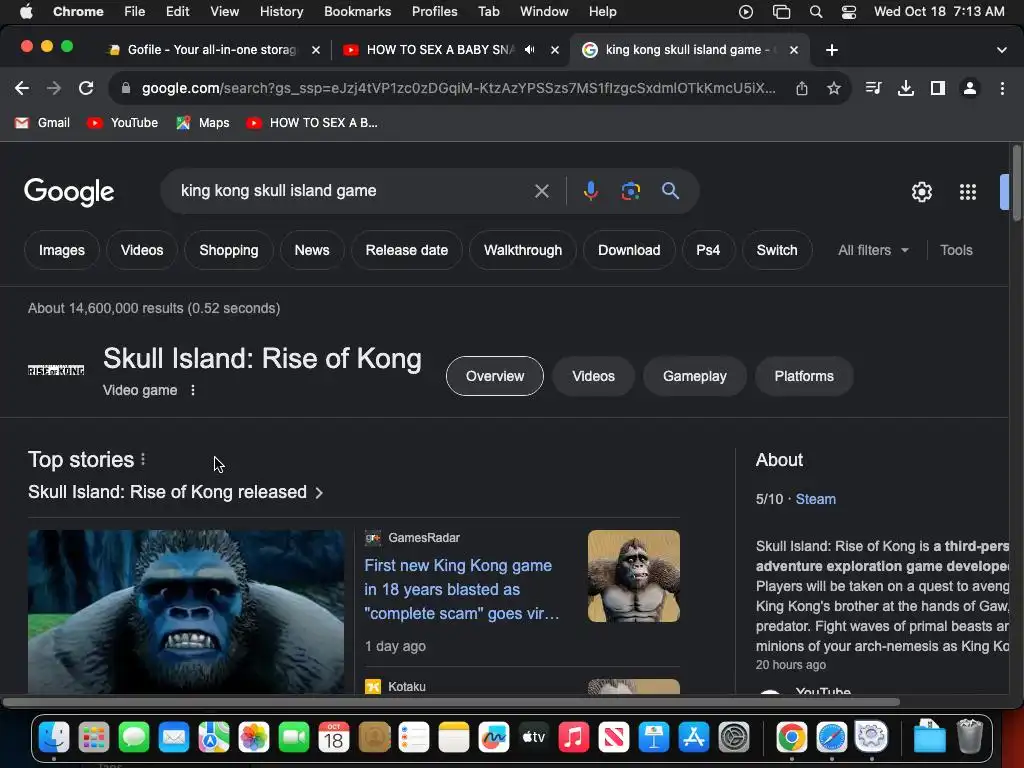Expand the tab search chevron
This screenshot has width=1024, height=768.
click(x=1002, y=50)
